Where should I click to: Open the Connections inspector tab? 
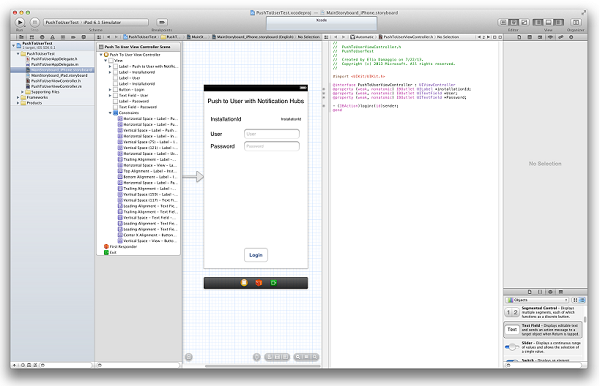571,37
